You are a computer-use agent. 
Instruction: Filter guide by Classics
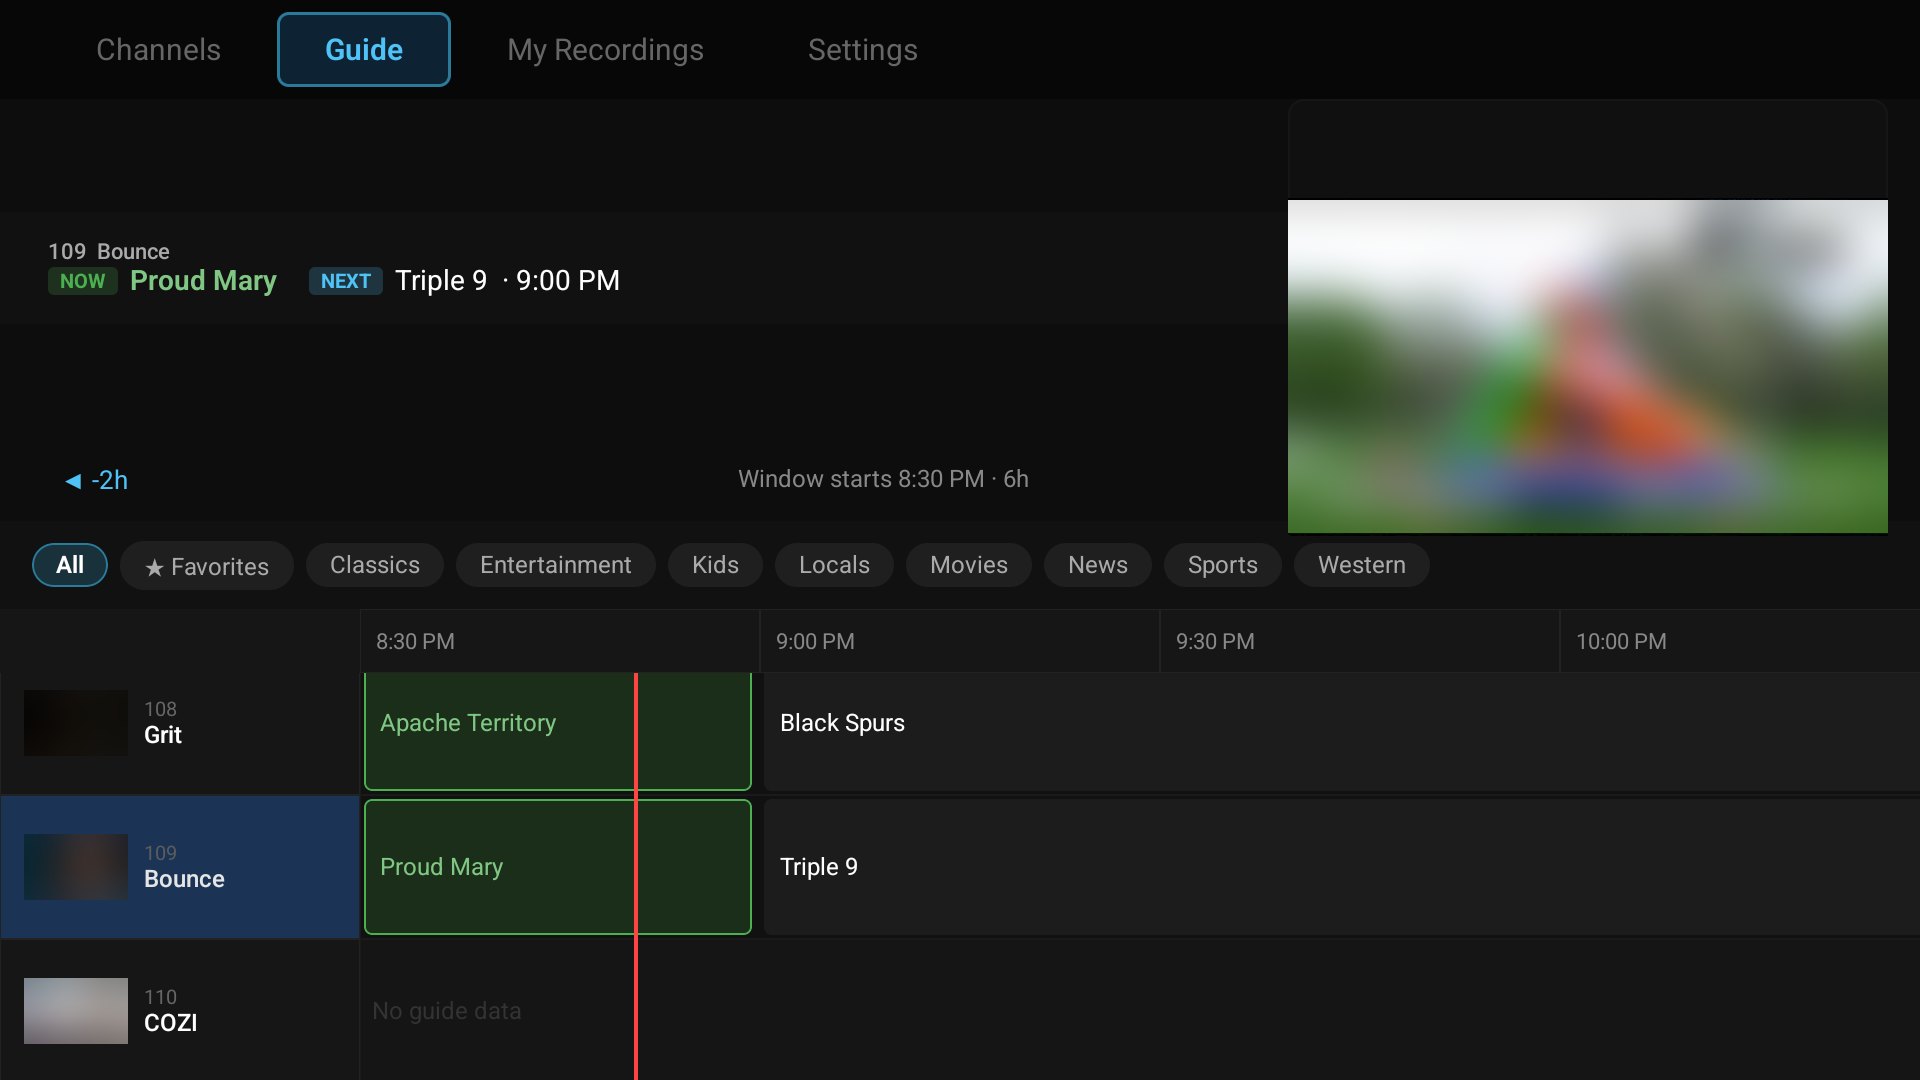point(375,565)
